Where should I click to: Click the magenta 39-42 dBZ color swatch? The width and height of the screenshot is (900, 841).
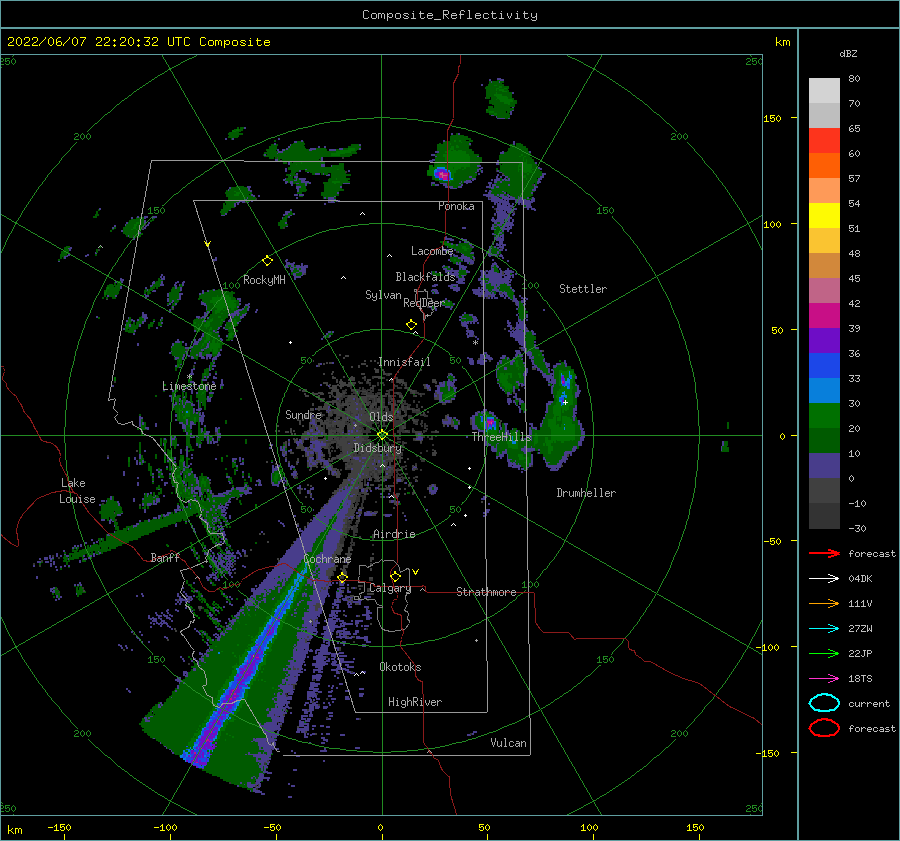click(824, 316)
